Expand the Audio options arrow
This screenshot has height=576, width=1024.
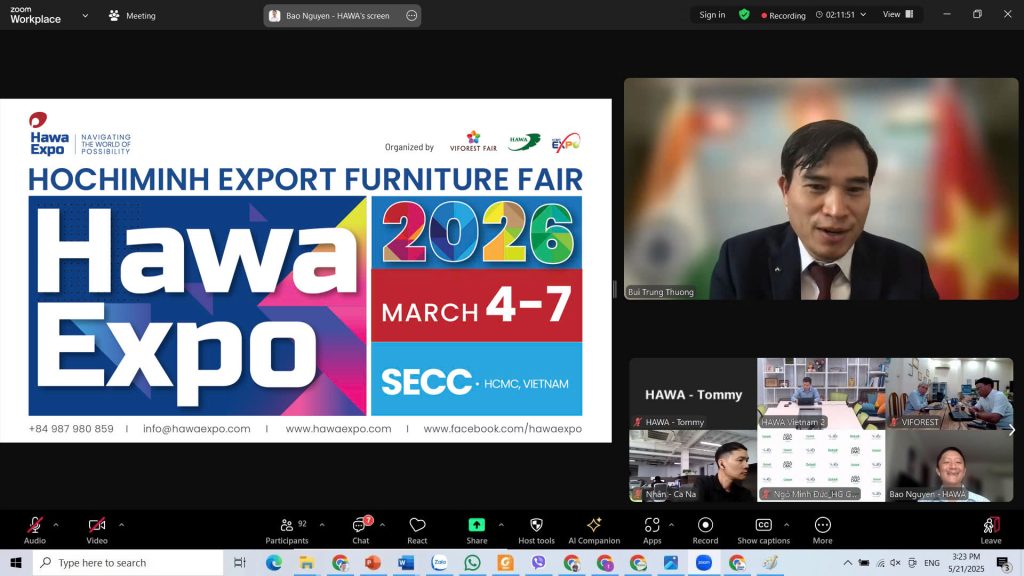coord(56,524)
